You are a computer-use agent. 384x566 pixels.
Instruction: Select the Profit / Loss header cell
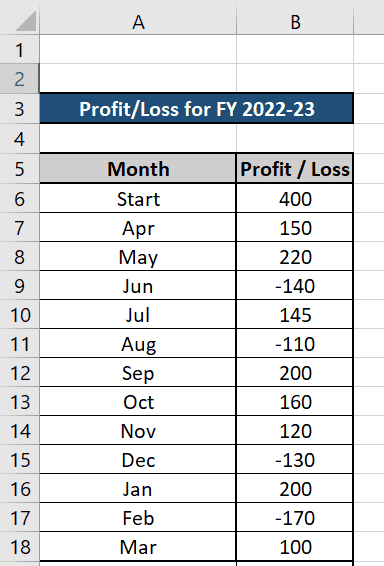coord(295,169)
